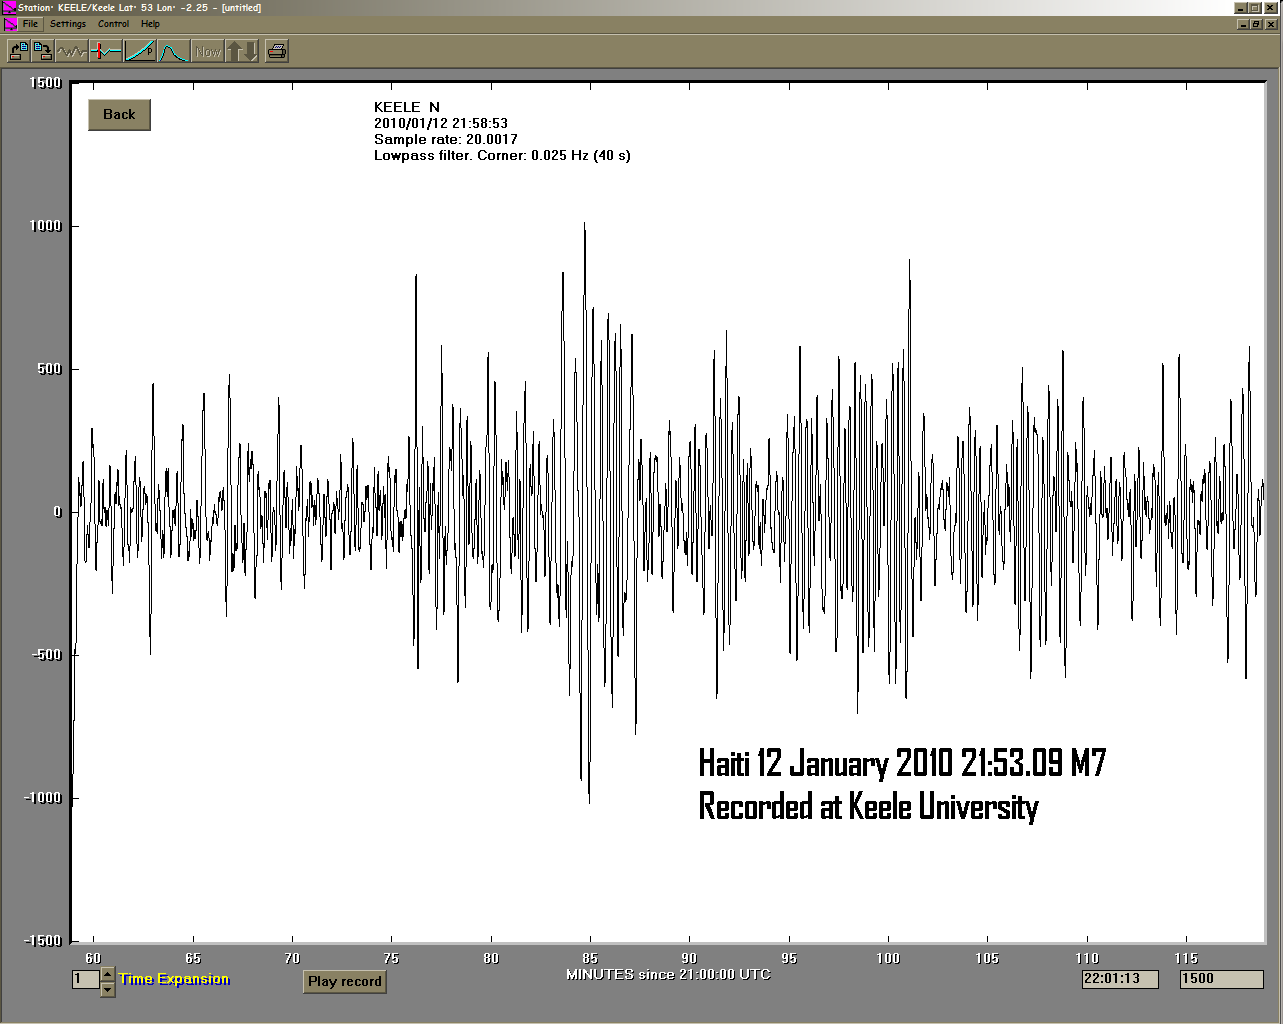Click the Play record button
The width and height of the screenshot is (1283, 1024).
click(344, 982)
